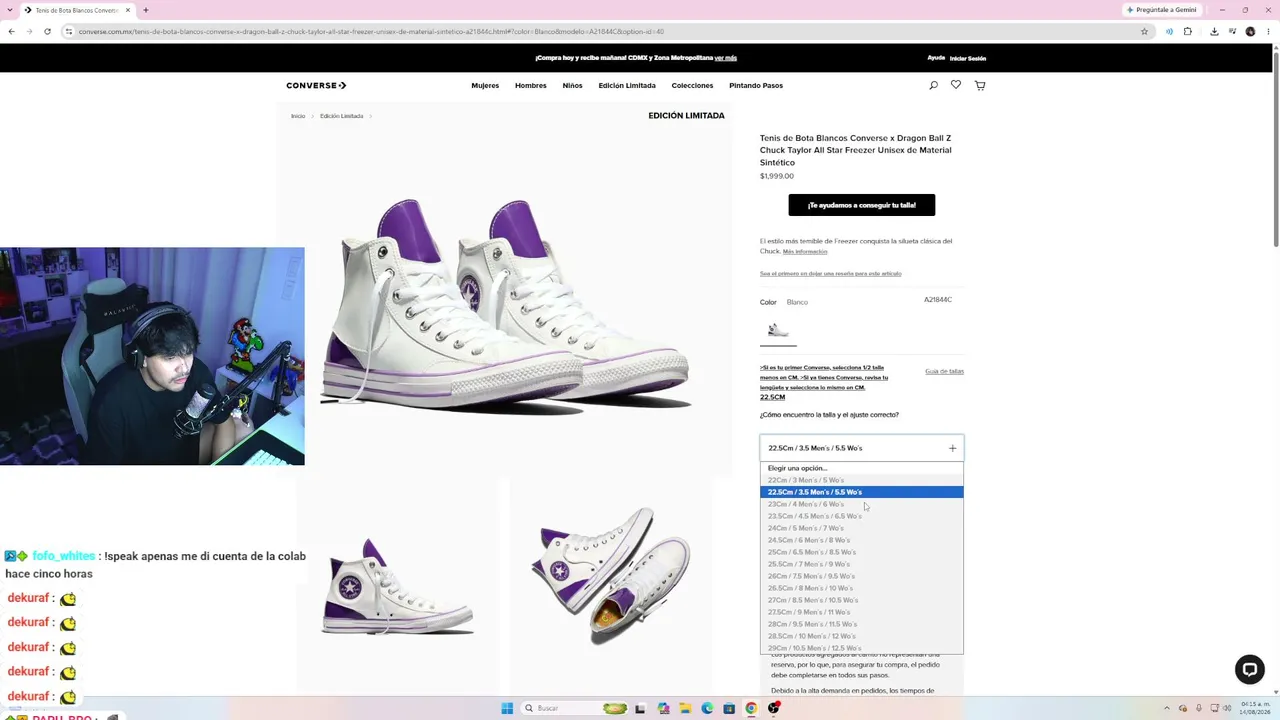Click 'Iniciar Sesión' in the top bar

[968, 58]
